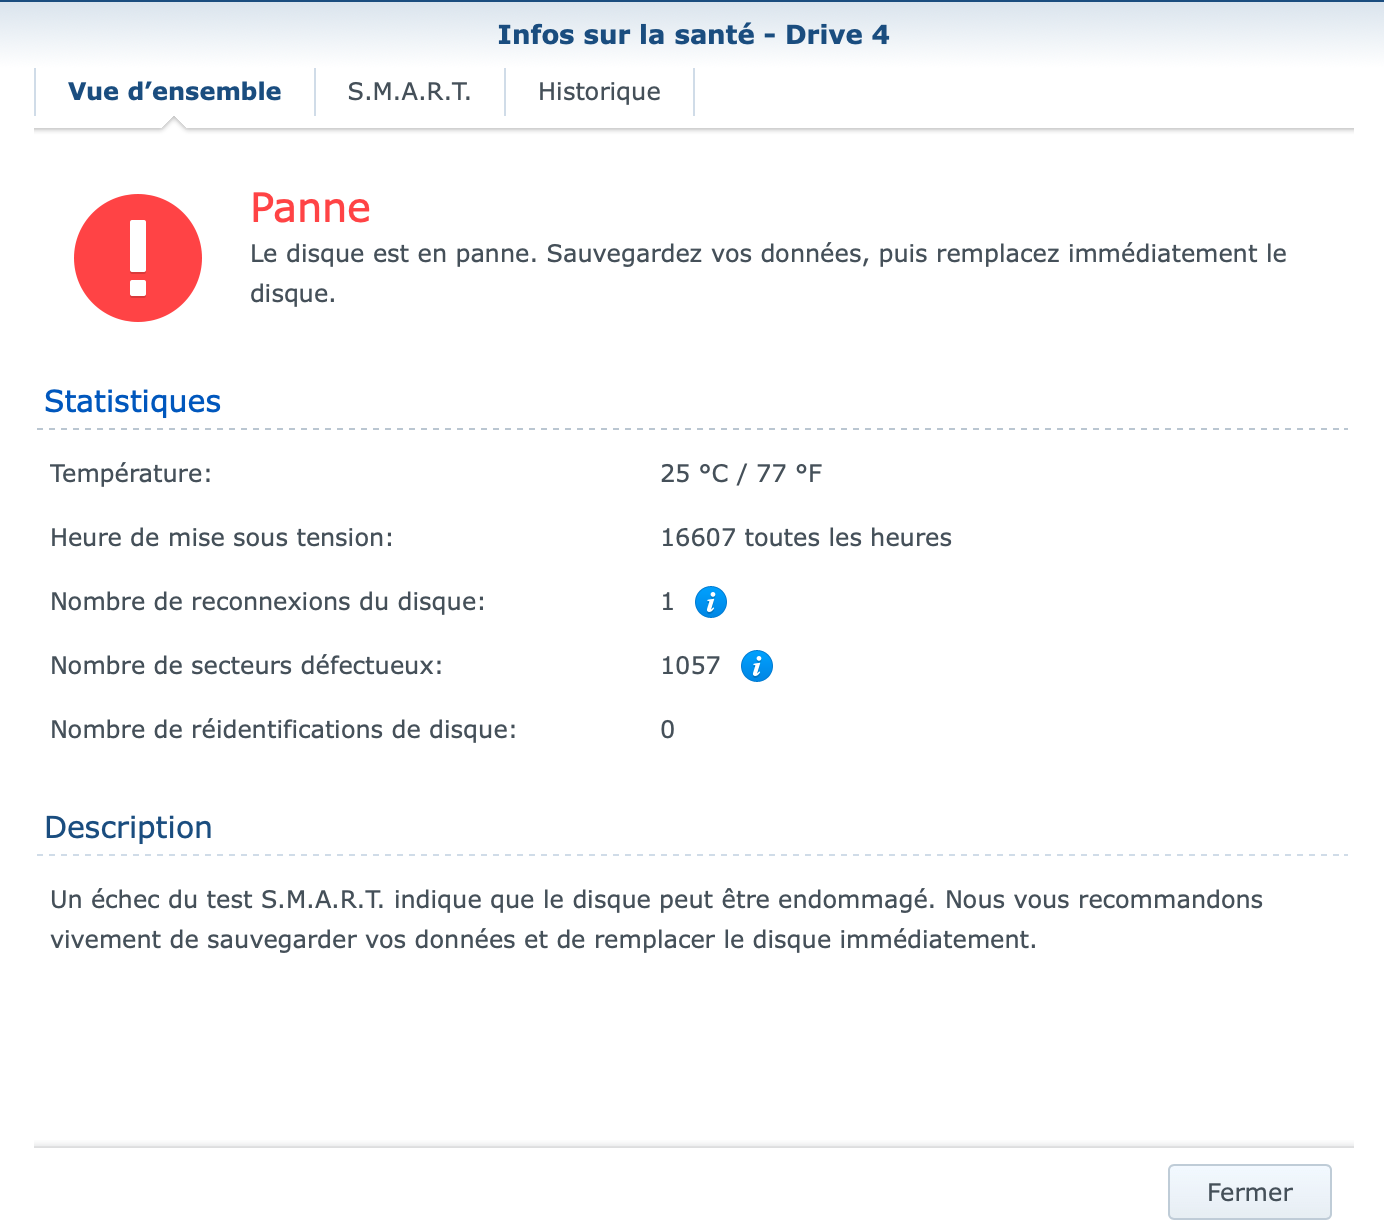Click the Nombre de reconnexions du disque label
1384x1232 pixels.
[x=268, y=602]
